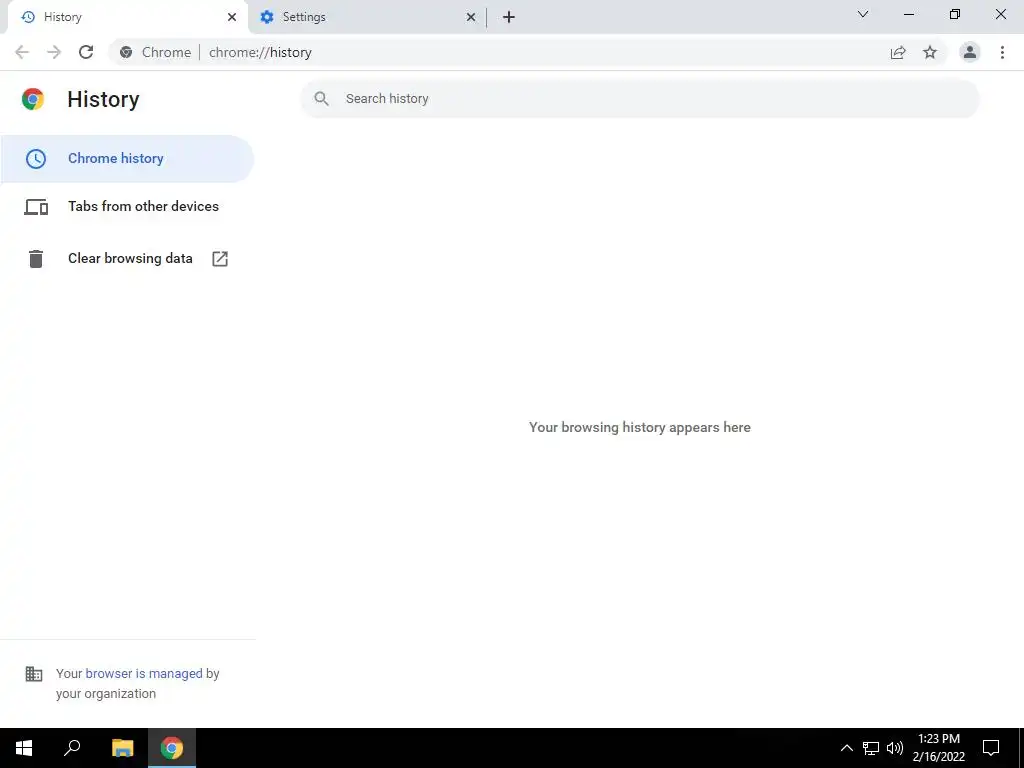Open the tab search dropdown chevron
Screen dimensions: 1024x768
pyautogui.click(x=863, y=14)
